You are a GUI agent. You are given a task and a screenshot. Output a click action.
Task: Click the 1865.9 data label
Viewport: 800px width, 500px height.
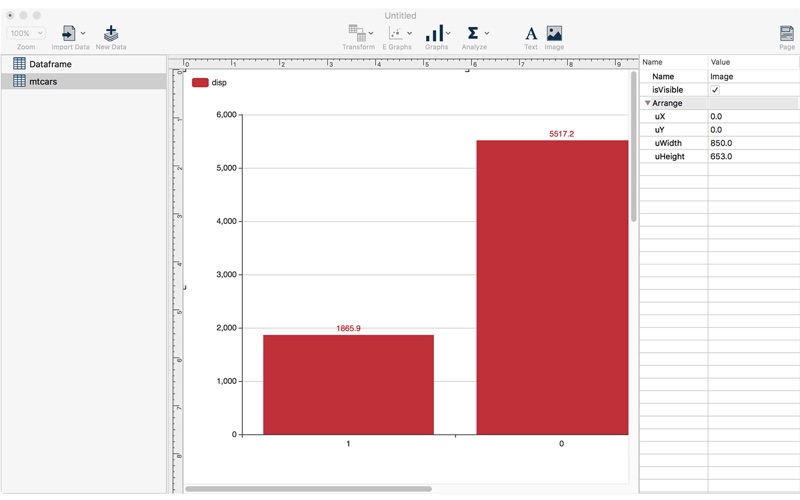348,328
